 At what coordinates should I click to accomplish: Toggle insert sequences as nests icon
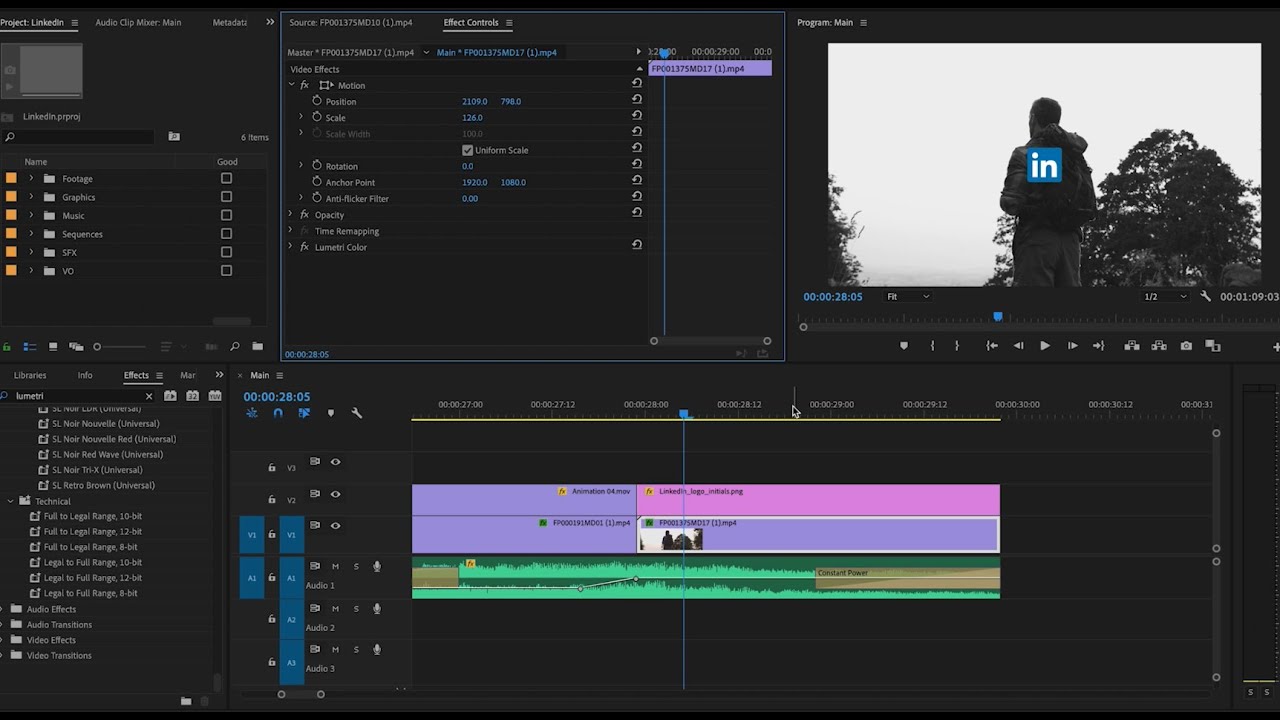[x=252, y=413]
